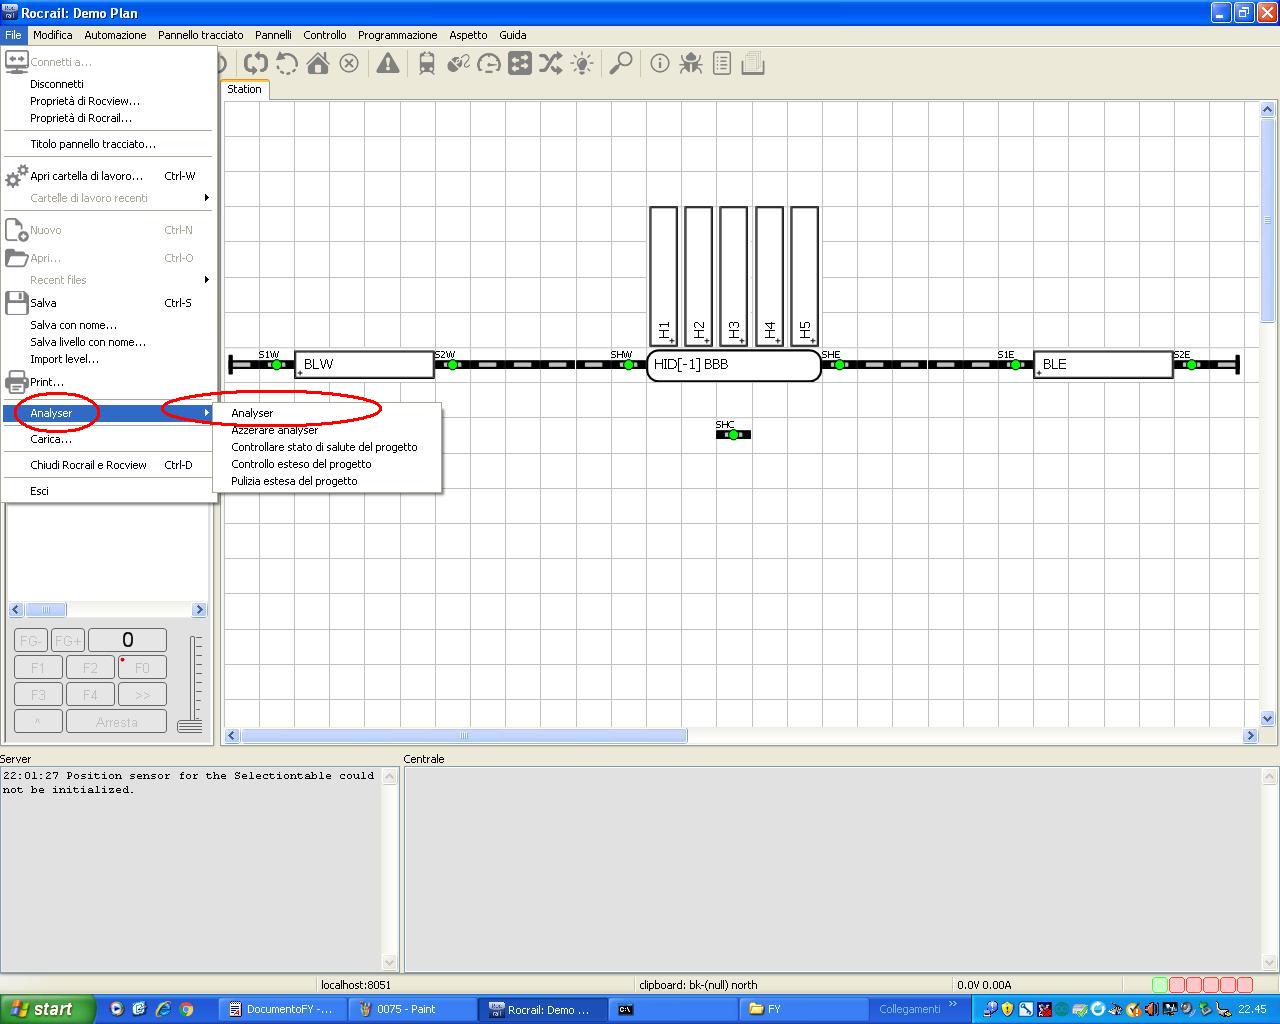Expand the Recent files submenu

(108, 280)
